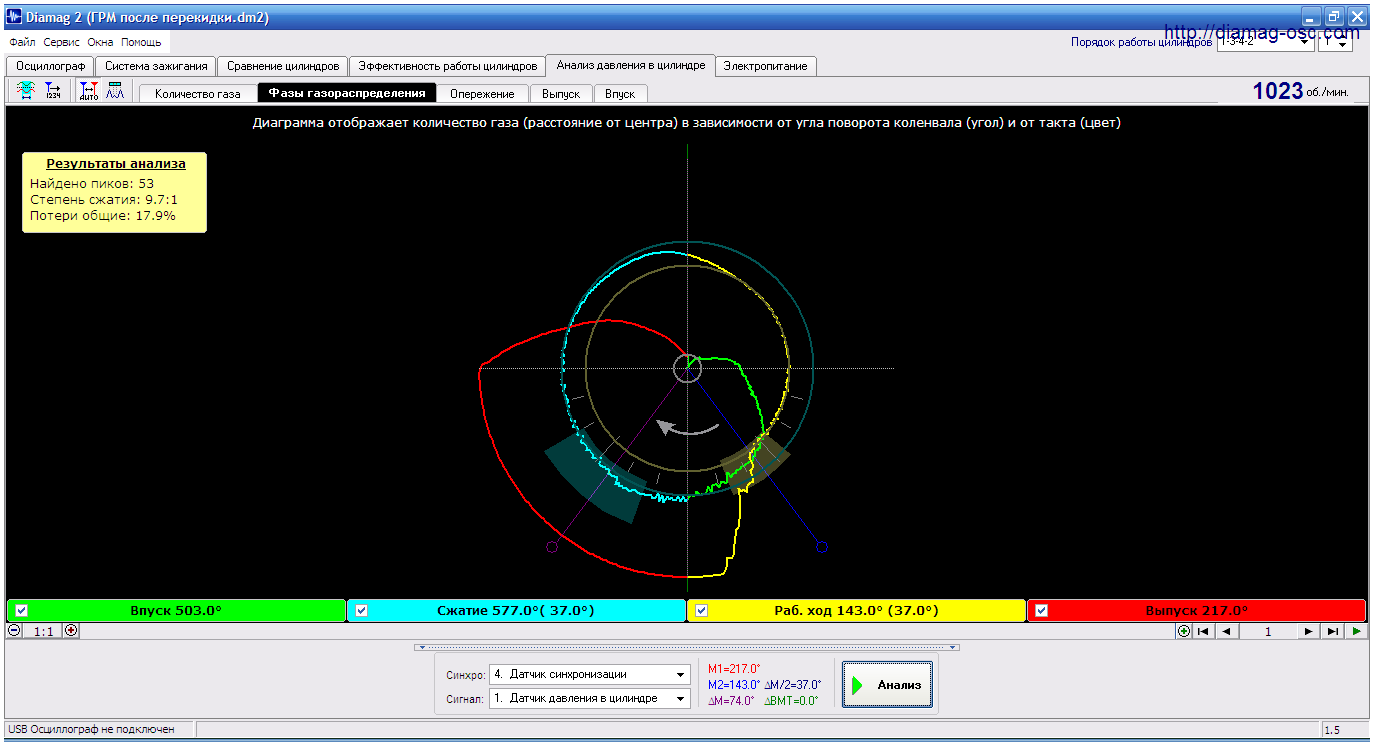
Task: Click the yellow Раб. ход color bar
Action: [x=856, y=610]
